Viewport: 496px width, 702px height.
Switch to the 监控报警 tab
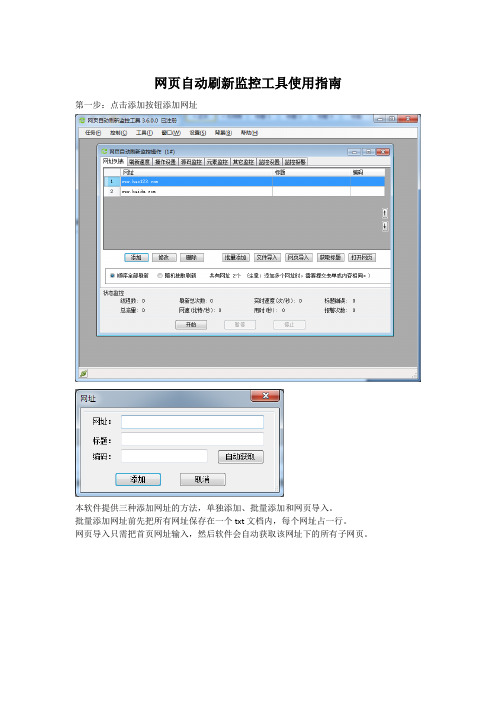pos(295,162)
